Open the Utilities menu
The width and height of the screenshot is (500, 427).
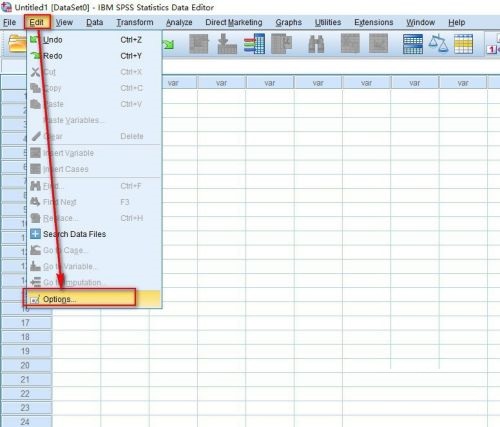point(328,22)
